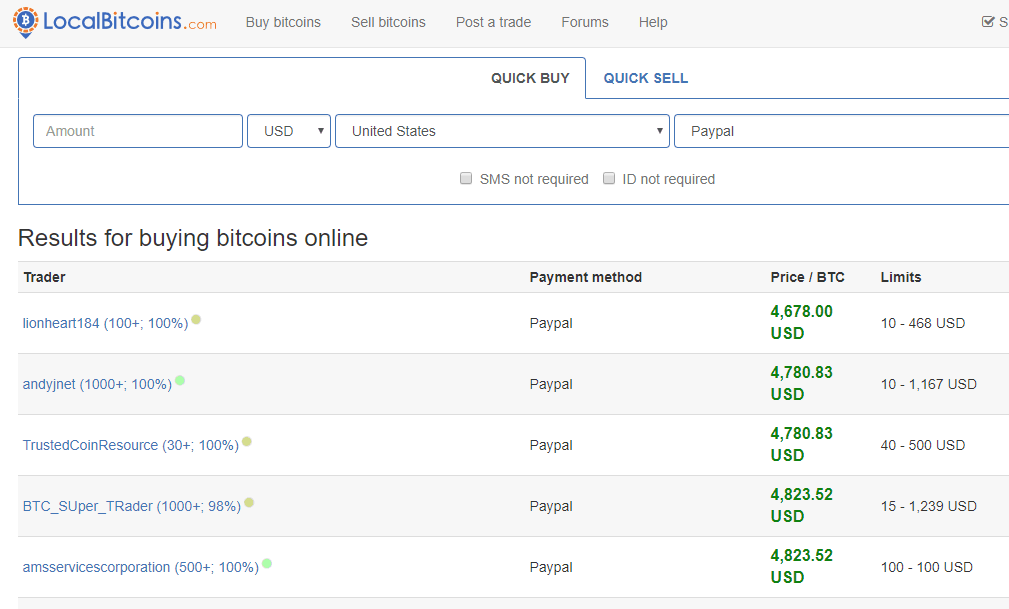Focus the Amount input field
This screenshot has height=609, width=1009.
[x=138, y=131]
